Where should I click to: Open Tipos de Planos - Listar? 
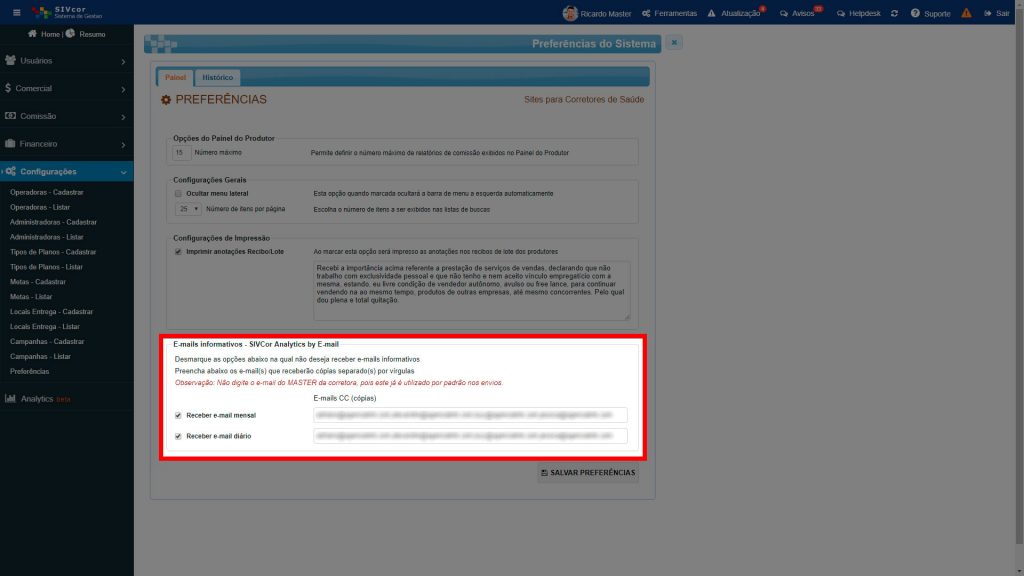pos(46,266)
